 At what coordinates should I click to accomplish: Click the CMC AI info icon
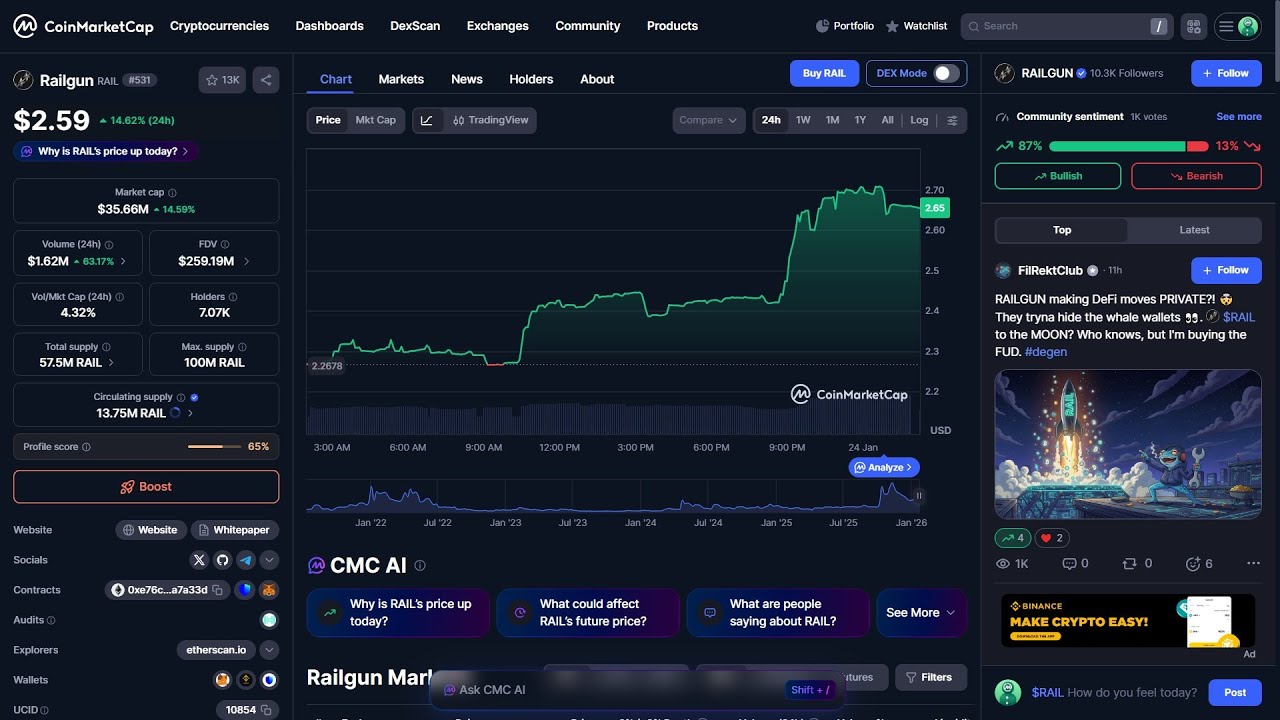pyautogui.click(x=420, y=566)
